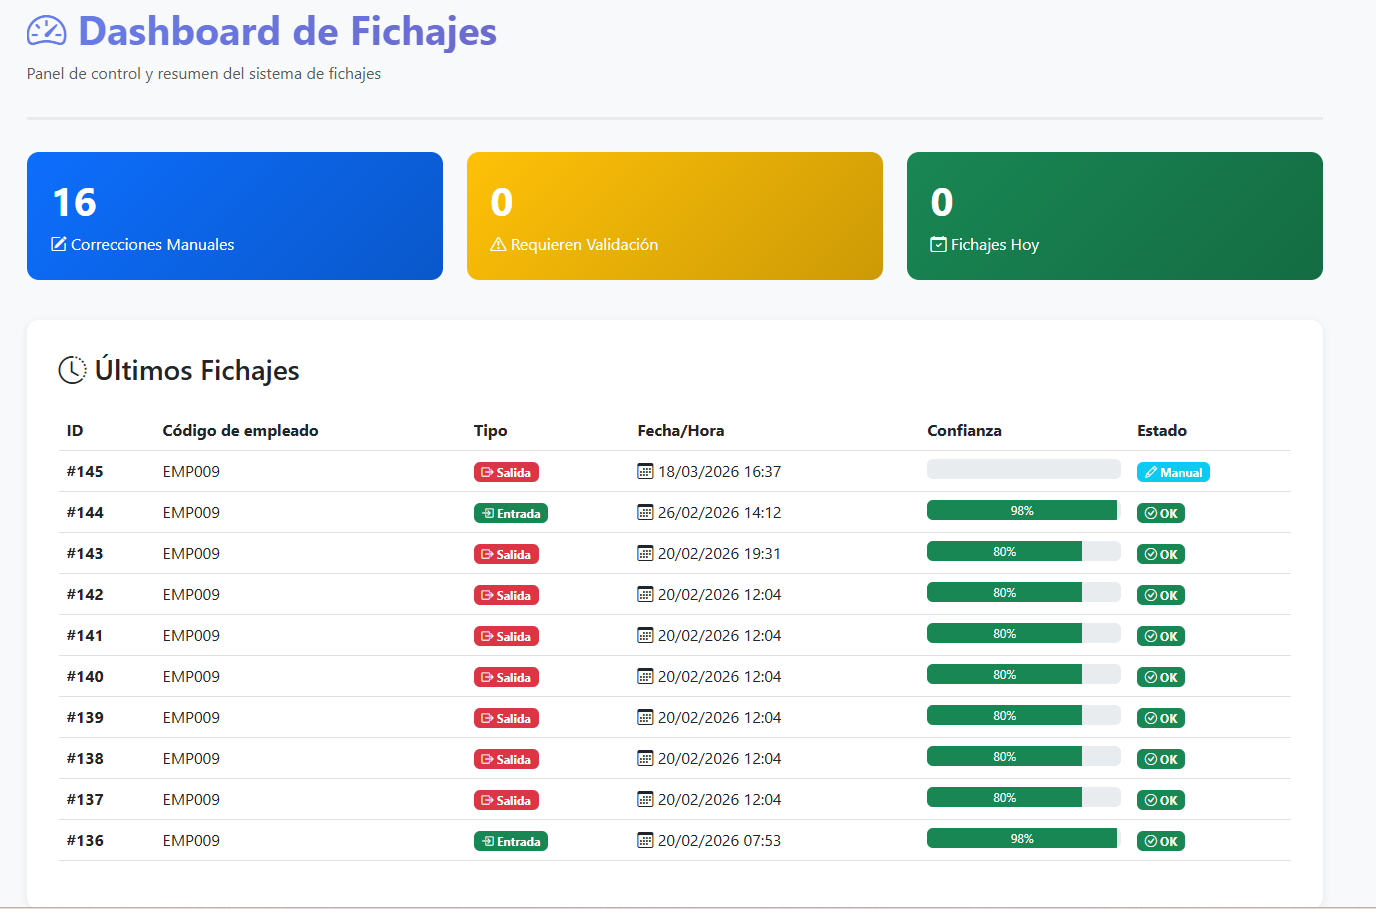1376x909 pixels.
Task: Open the yellow Requieren Validación card
Action: click(x=675, y=216)
